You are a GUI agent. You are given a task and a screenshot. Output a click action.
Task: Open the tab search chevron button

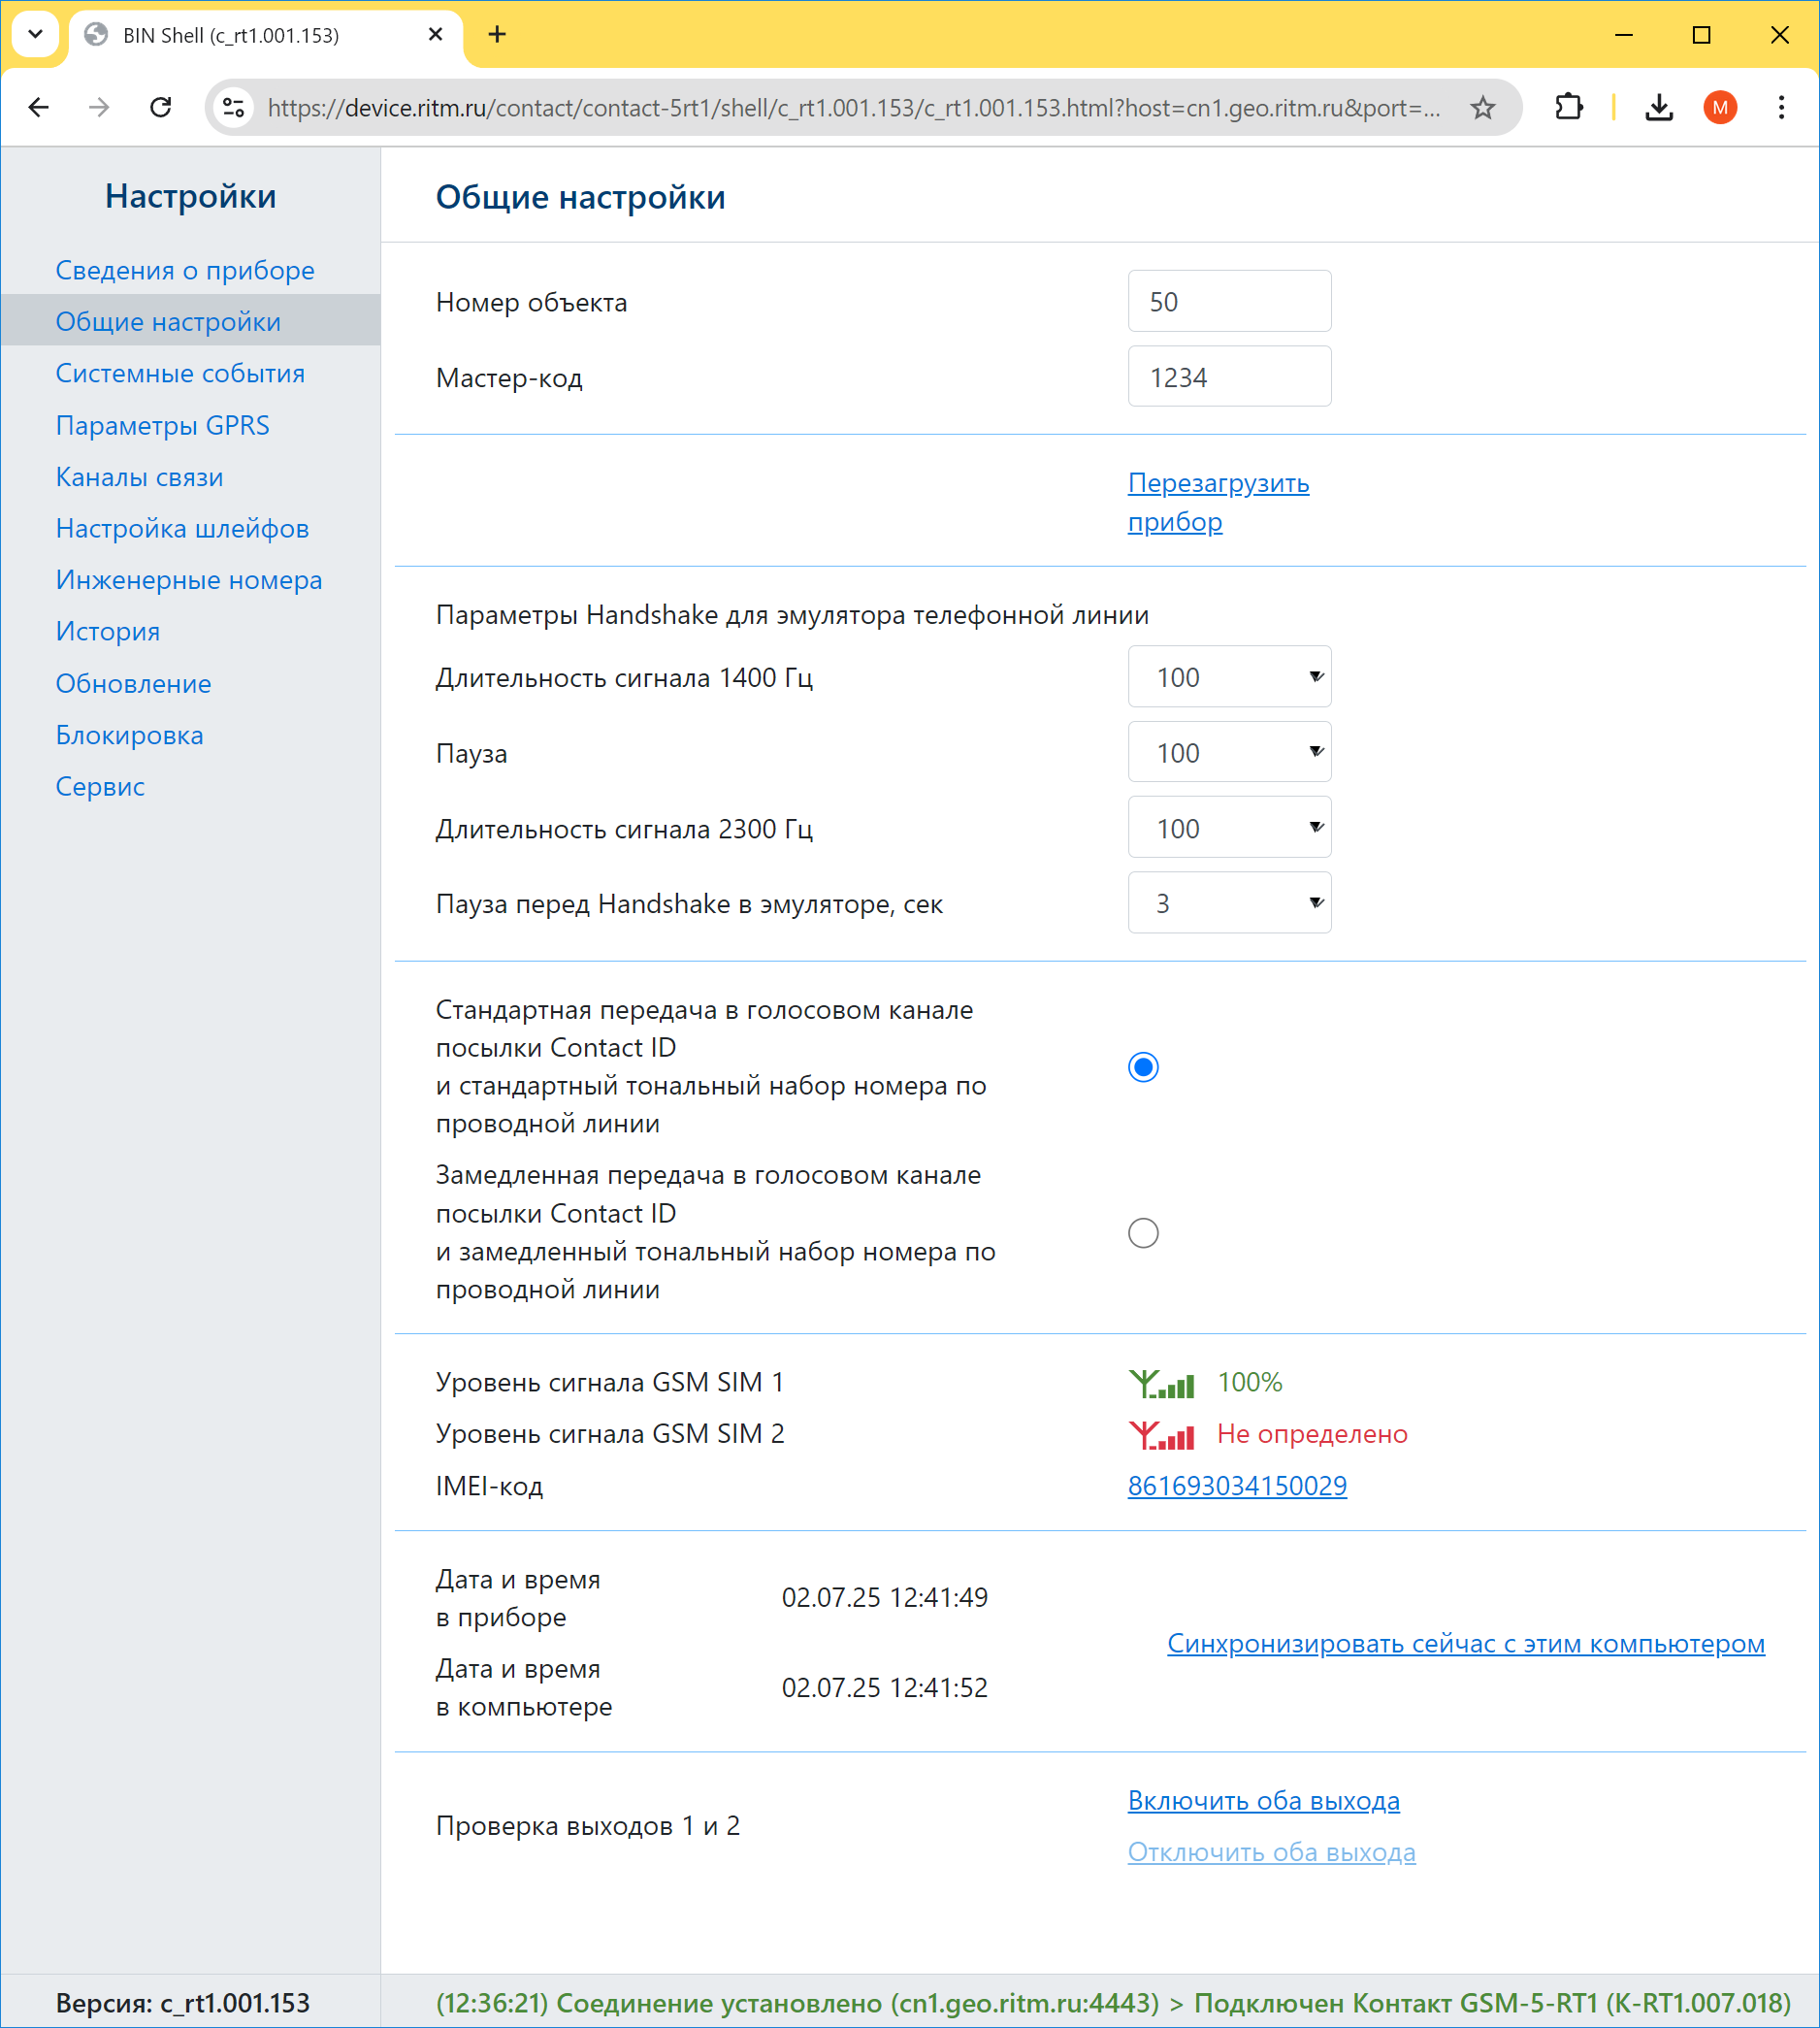pos(35,34)
